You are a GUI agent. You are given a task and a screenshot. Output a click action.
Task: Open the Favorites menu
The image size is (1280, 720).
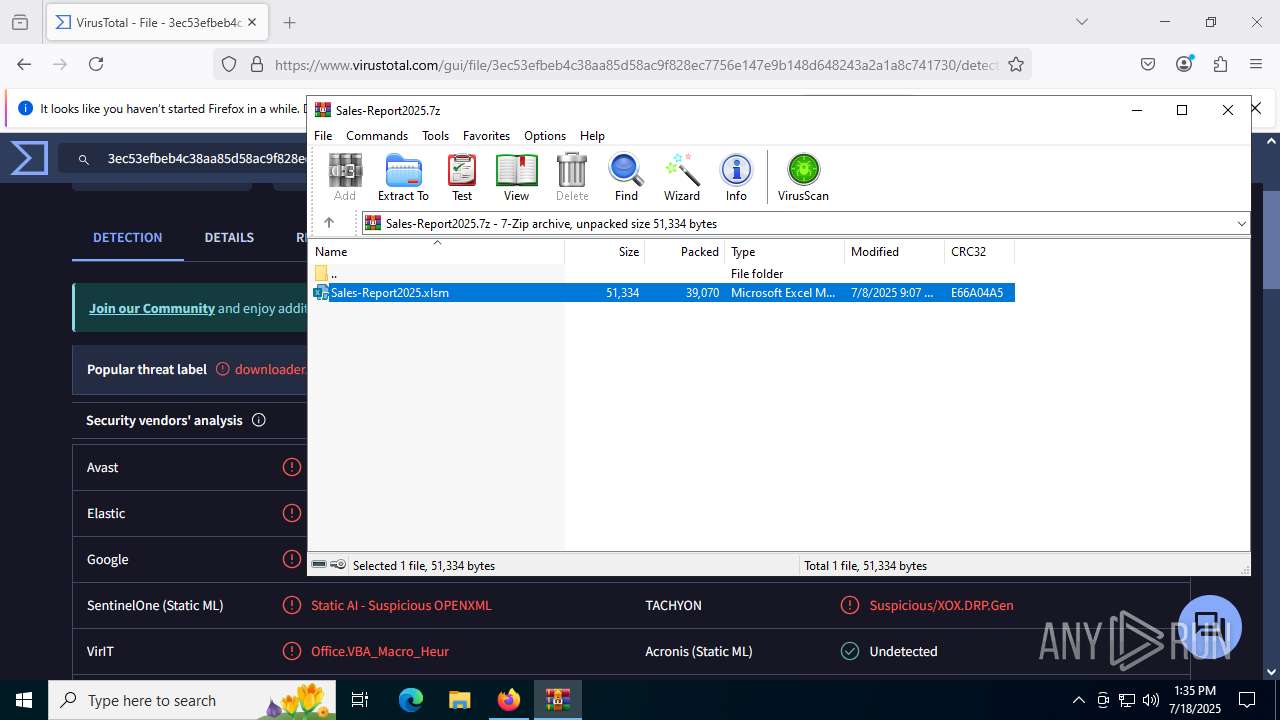(x=486, y=135)
